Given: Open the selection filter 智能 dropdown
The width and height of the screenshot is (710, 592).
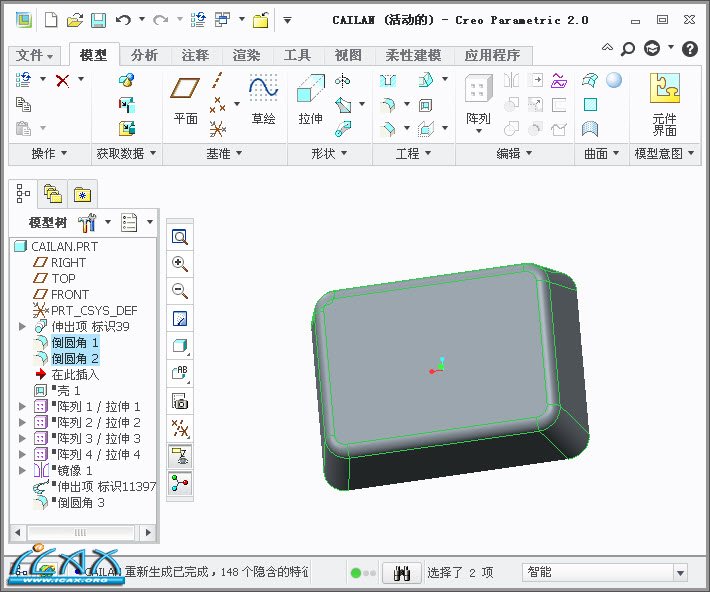Looking at the screenshot, I should point(680,573).
